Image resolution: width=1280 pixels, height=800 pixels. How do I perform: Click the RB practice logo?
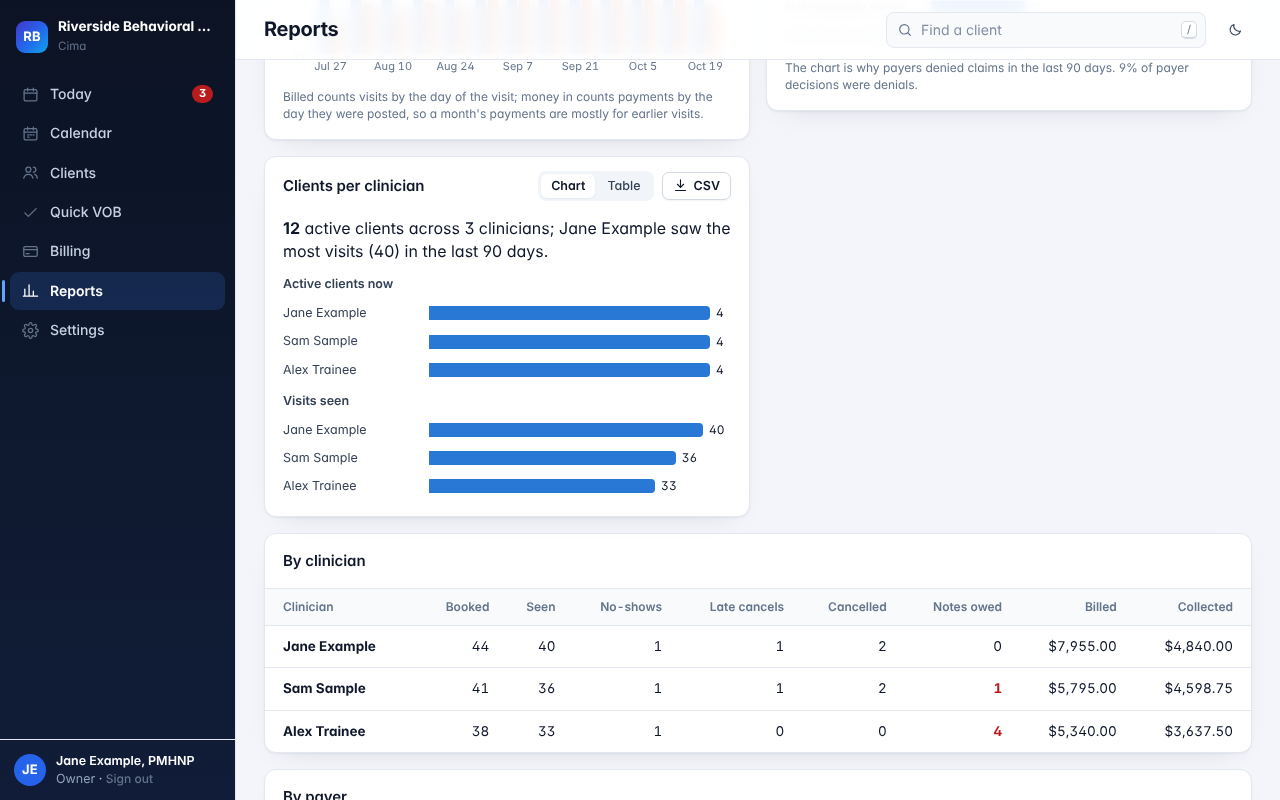32,36
